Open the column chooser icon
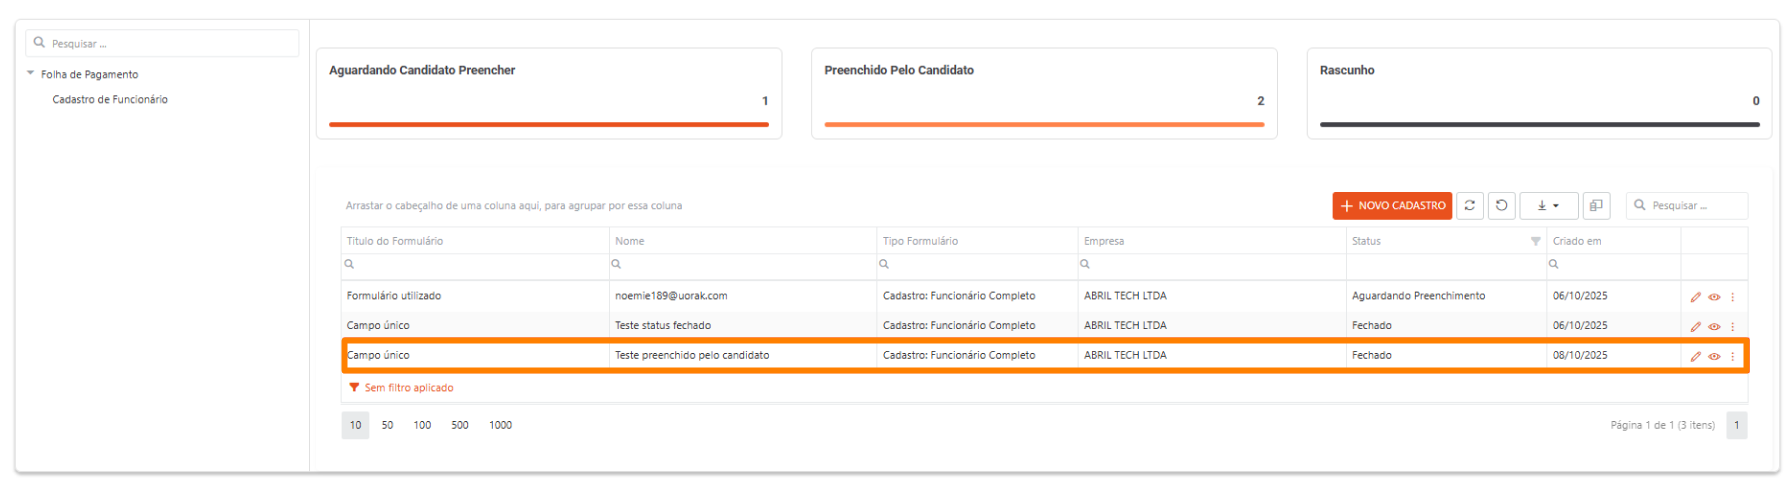 pos(1596,206)
